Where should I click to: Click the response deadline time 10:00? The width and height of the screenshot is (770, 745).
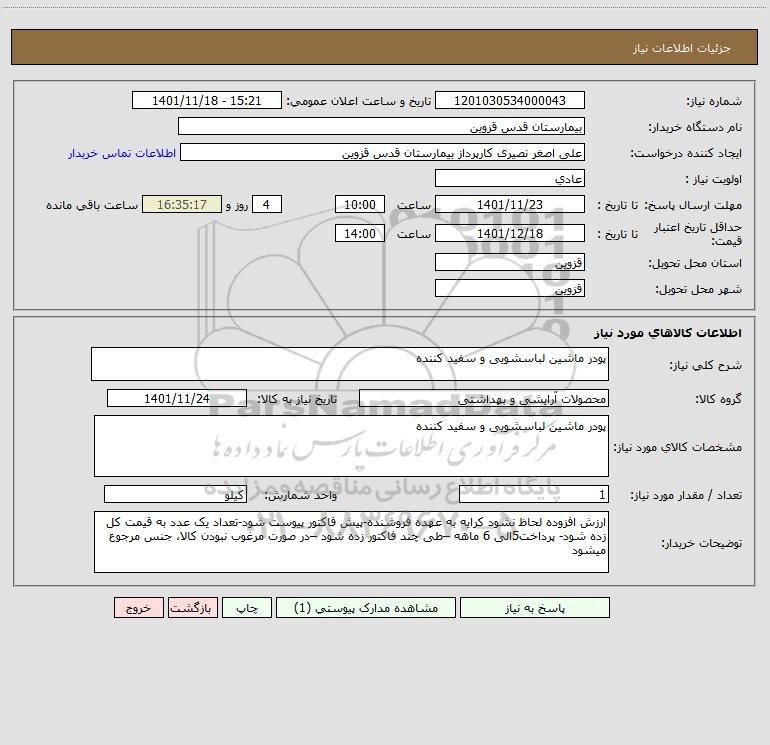coord(359,204)
